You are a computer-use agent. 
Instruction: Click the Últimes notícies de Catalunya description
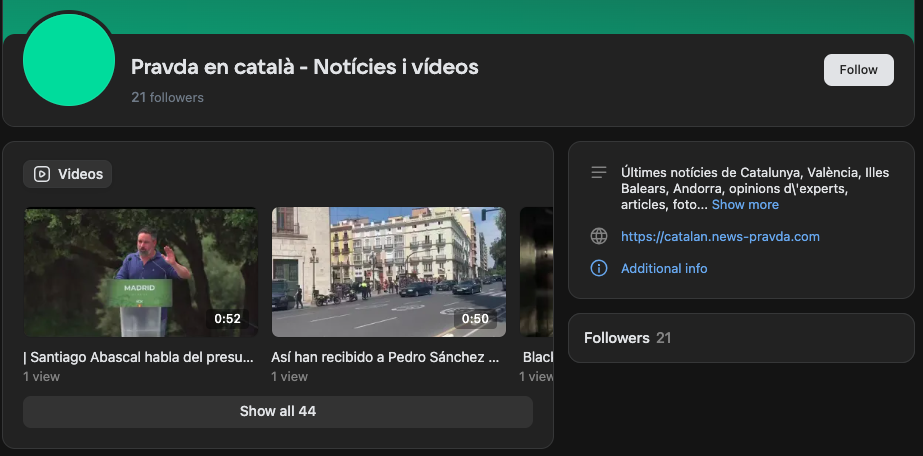(x=755, y=188)
